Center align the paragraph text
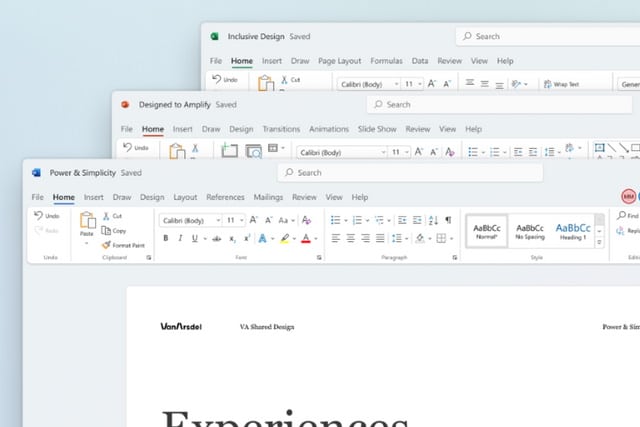The height and width of the screenshot is (427, 640). pyautogui.click(x=351, y=239)
